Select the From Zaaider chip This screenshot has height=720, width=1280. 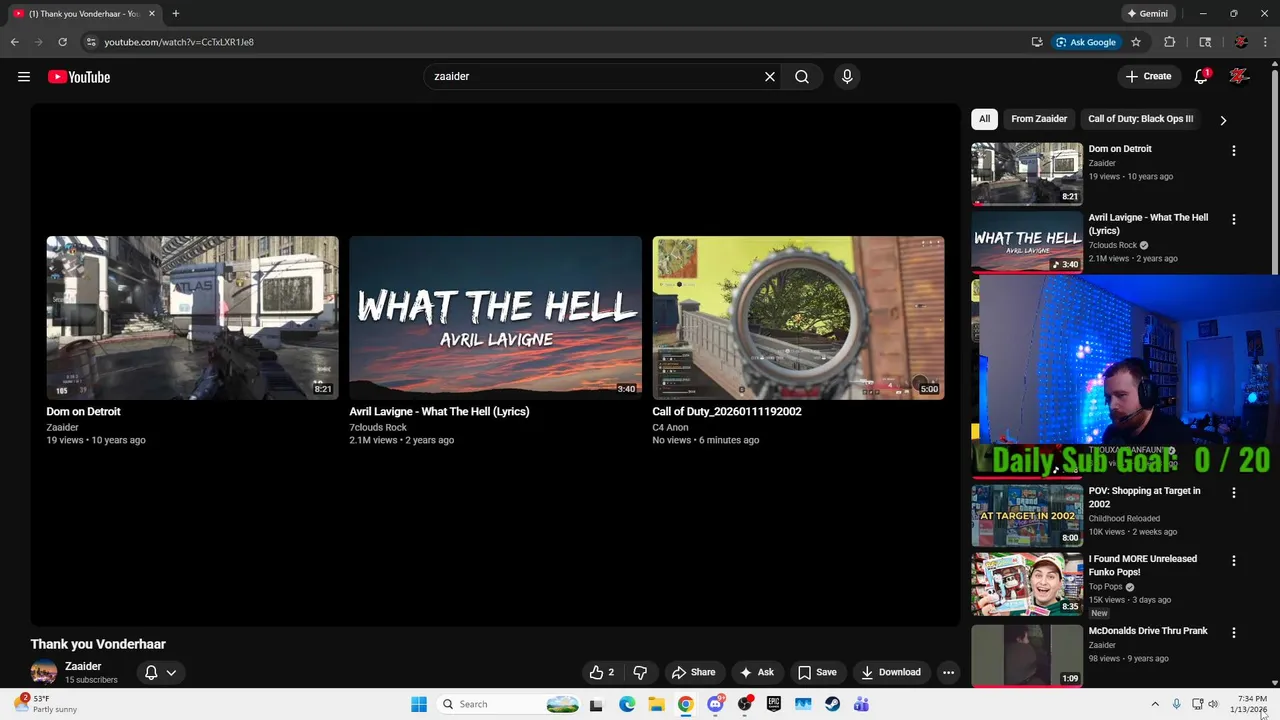click(1039, 119)
